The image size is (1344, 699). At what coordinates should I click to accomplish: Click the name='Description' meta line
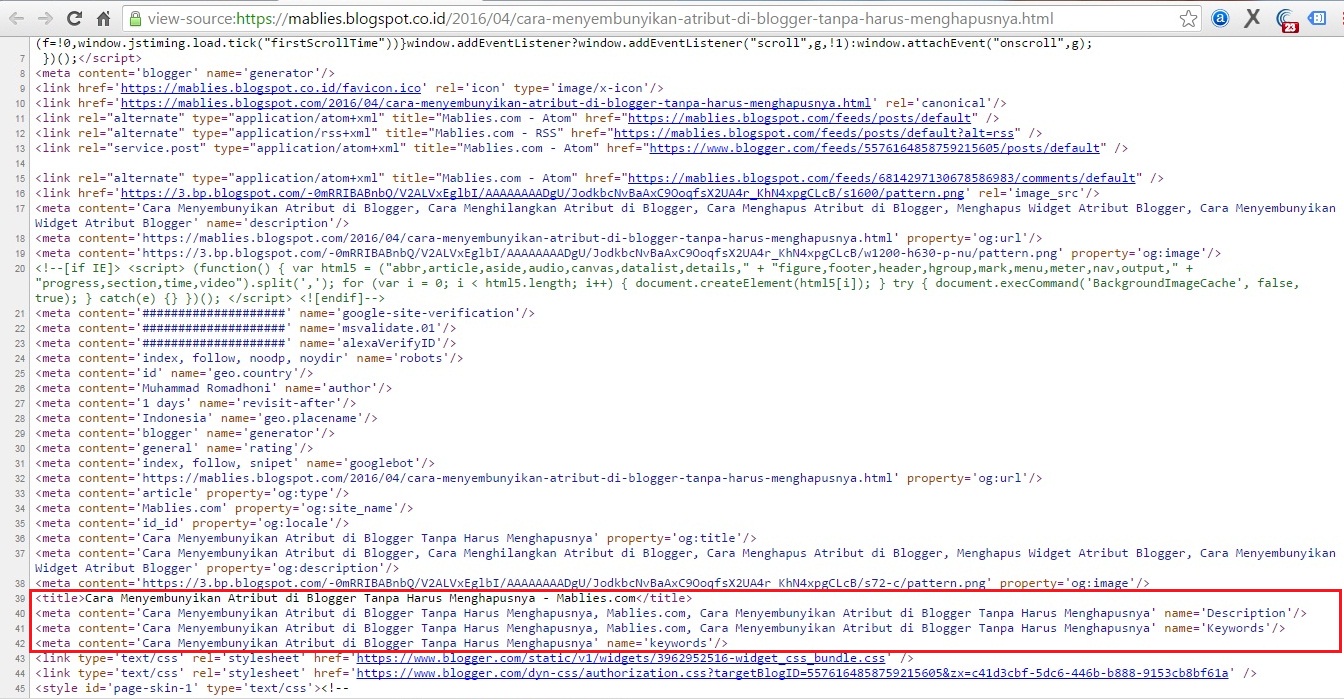pyautogui.click(x=671, y=613)
